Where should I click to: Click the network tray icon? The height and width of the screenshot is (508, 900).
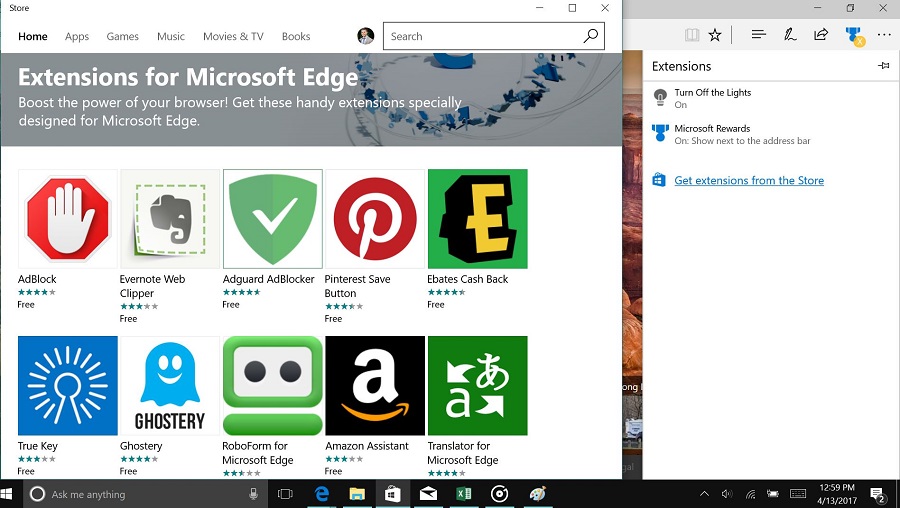(750, 494)
